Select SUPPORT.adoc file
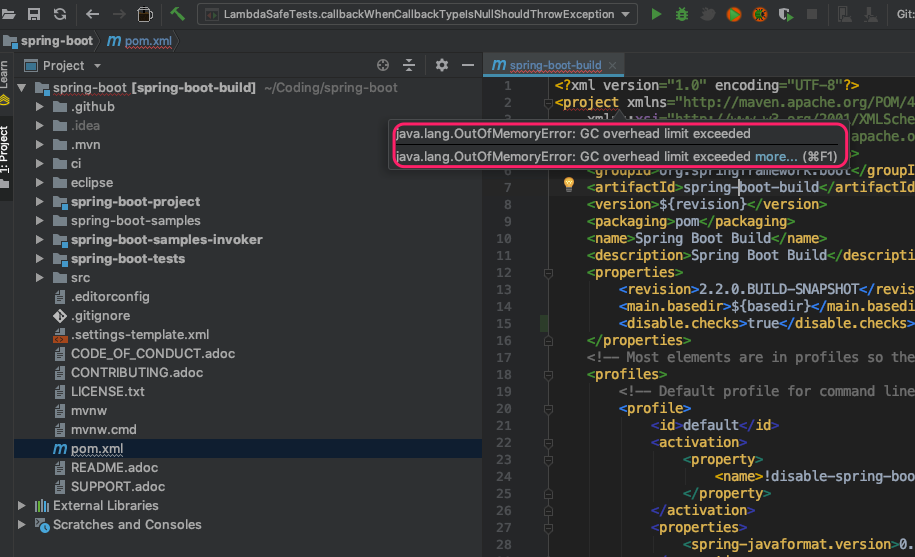This screenshot has width=915, height=557. (118, 486)
